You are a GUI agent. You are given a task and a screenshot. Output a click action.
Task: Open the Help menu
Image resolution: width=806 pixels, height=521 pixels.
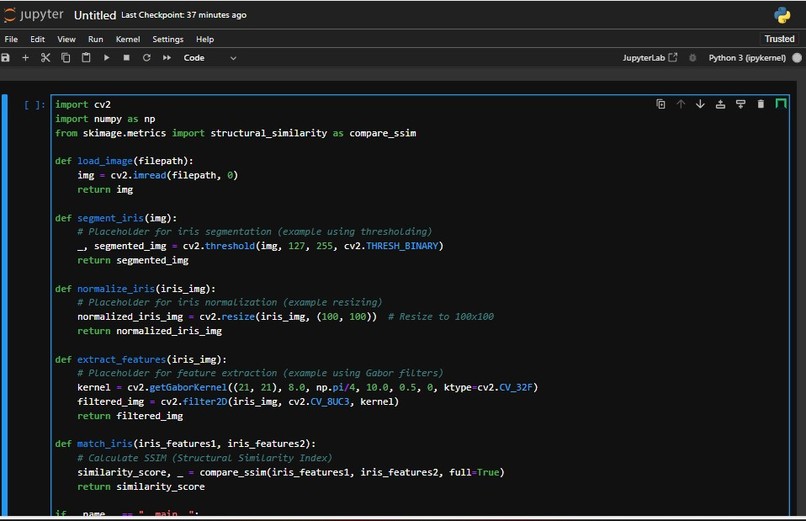click(x=205, y=40)
